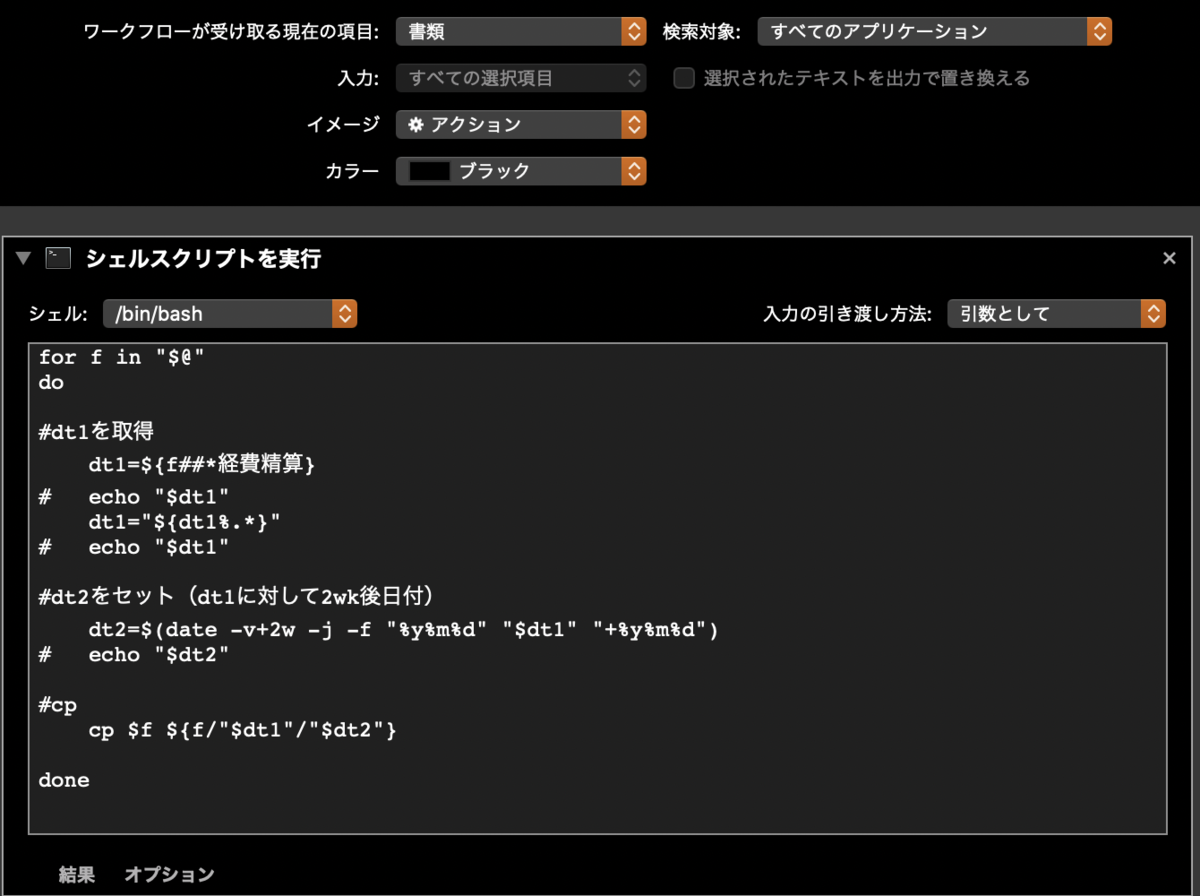Open the disabled すべての選択項目 input dropdown
1200x896 pixels.
click(521, 78)
